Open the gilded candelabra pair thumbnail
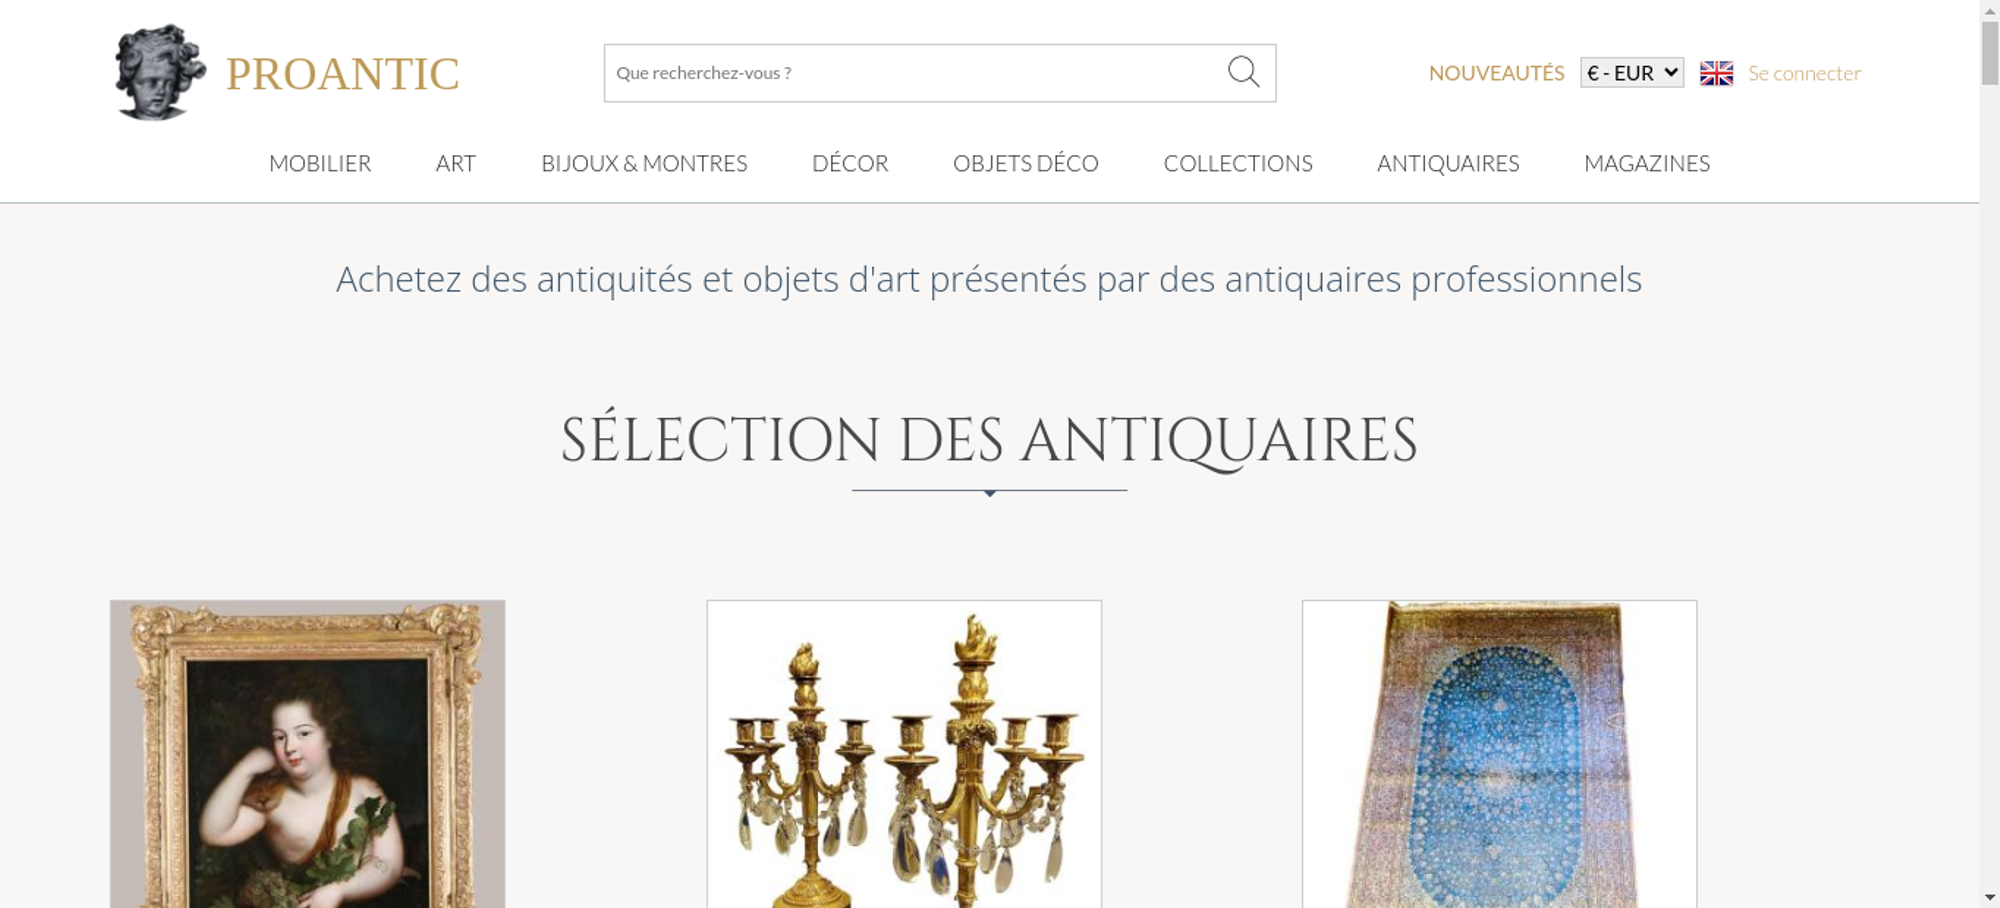This screenshot has height=908, width=2000. 904,754
